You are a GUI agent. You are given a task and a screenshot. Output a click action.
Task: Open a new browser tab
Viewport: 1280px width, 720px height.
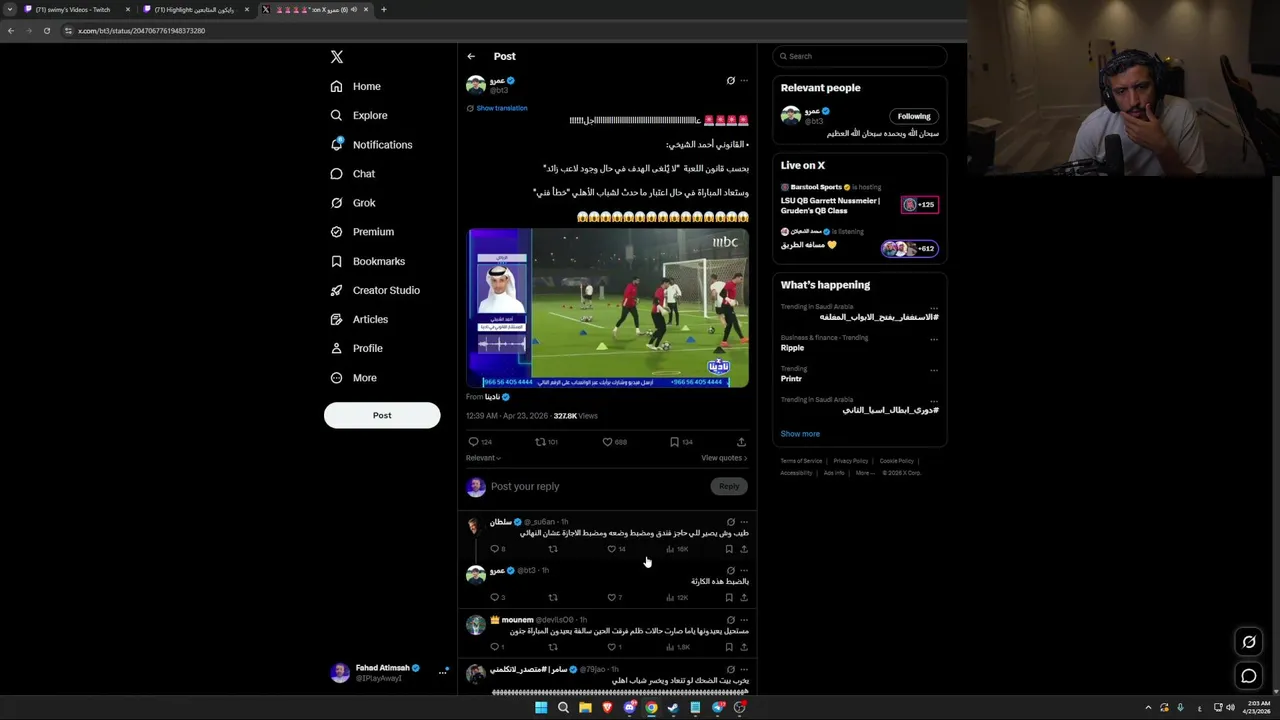(x=383, y=9)
